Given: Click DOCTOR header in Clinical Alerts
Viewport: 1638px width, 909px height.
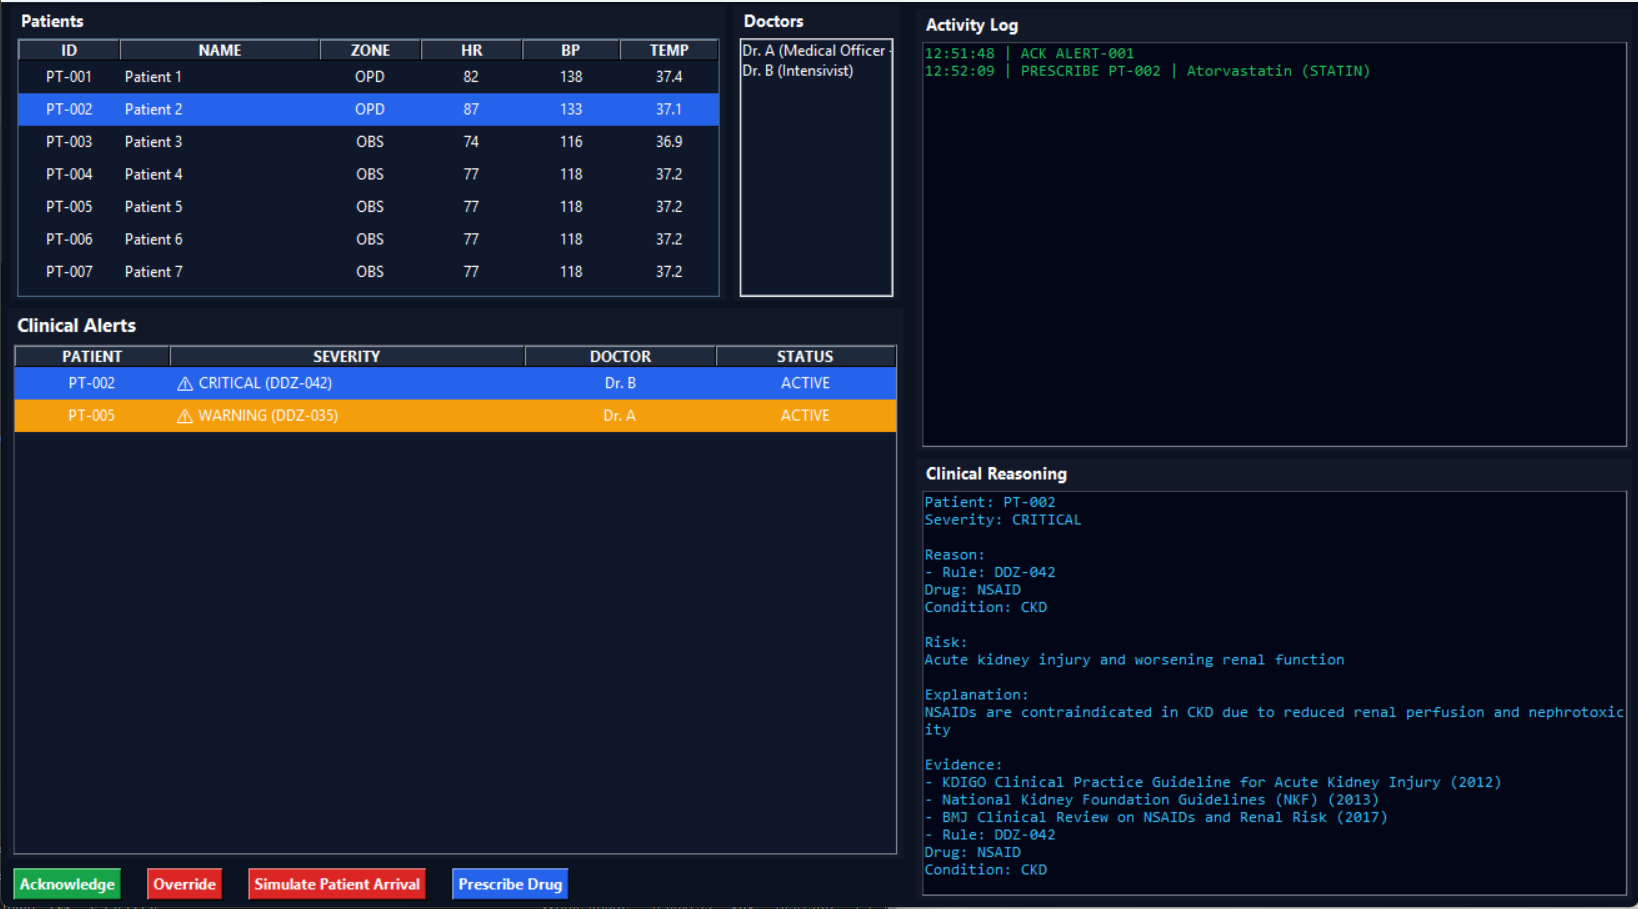Looking at the screenshot, I should [620, 356].
